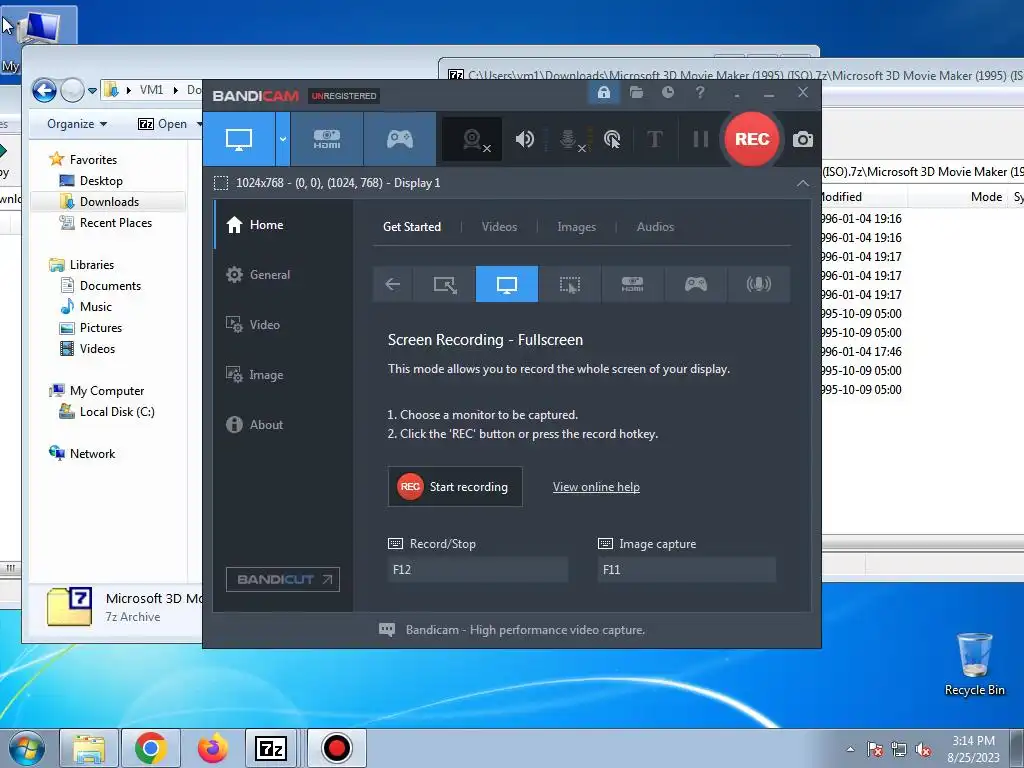
Task: Click the pause recording icon
Action: [700, 139]
